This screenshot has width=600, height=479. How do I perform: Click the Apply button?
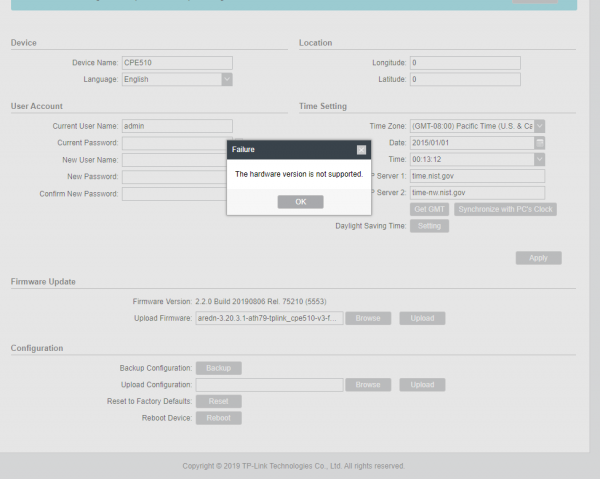pyautogui.click(x=538, y=258)
